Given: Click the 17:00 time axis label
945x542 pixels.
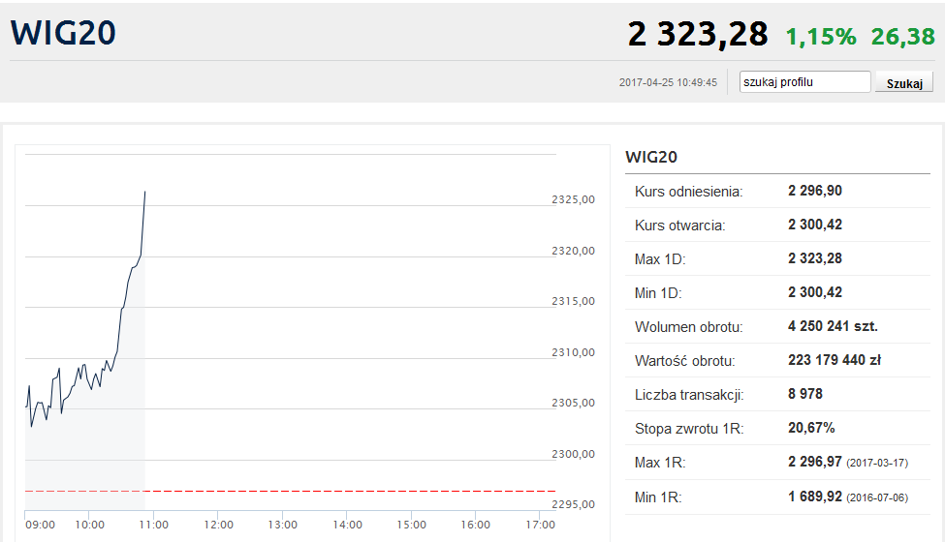Looking at the screenshot, I should click(x=540, y=525).
